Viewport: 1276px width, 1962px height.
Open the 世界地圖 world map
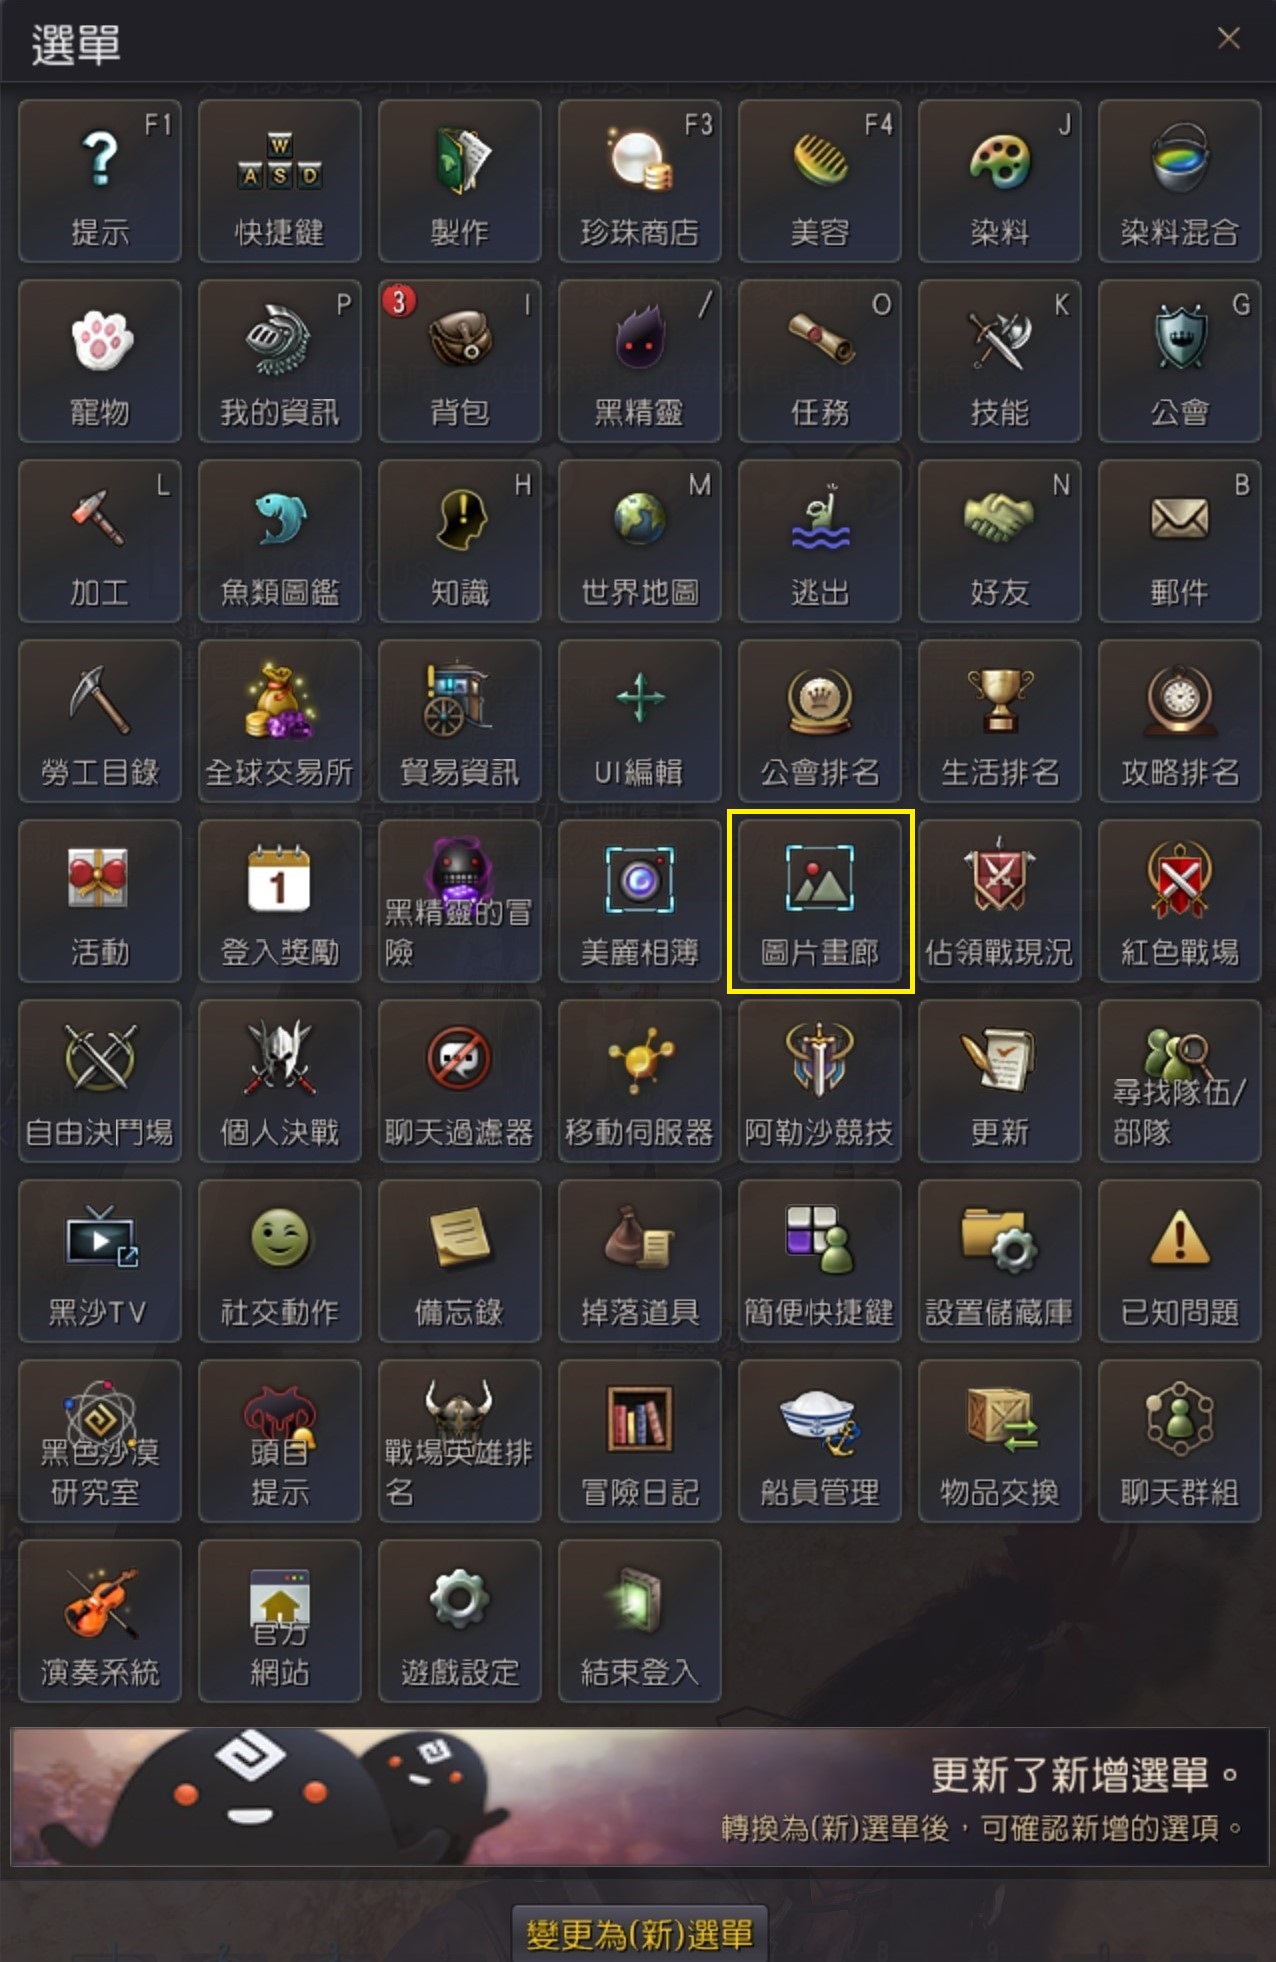(x=640, y=541)
